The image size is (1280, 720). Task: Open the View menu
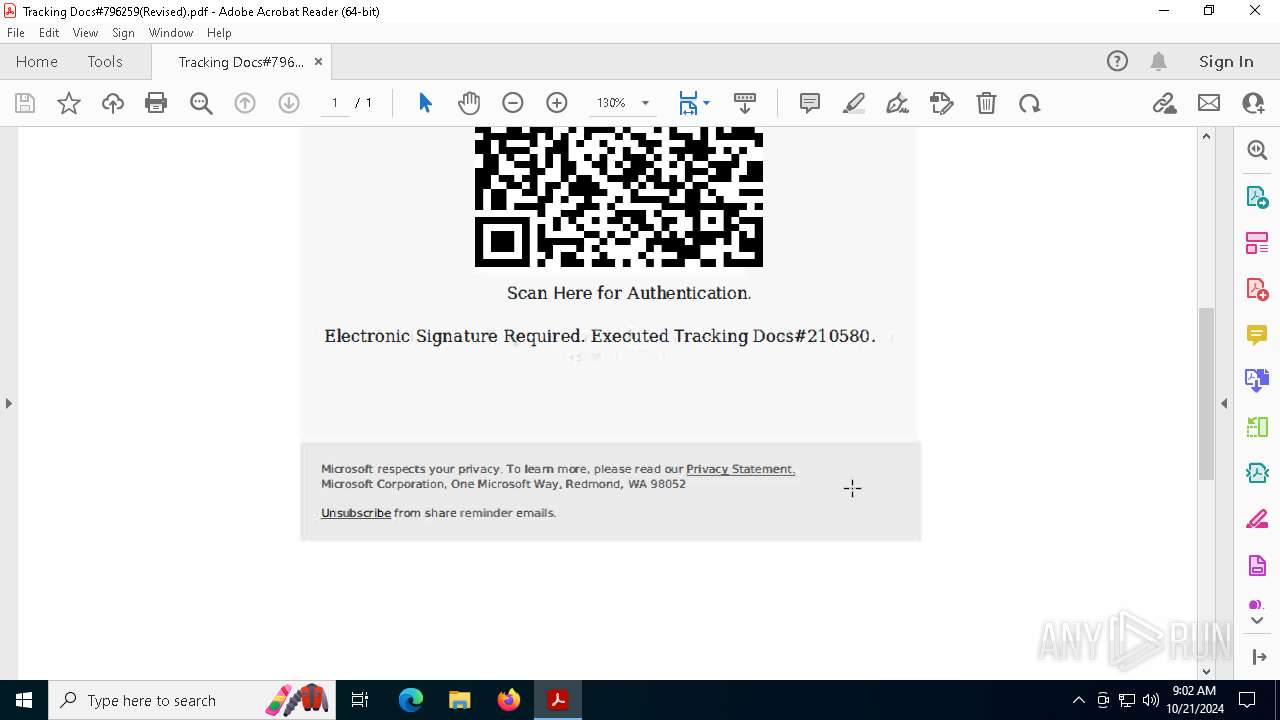tap(85, 33)
